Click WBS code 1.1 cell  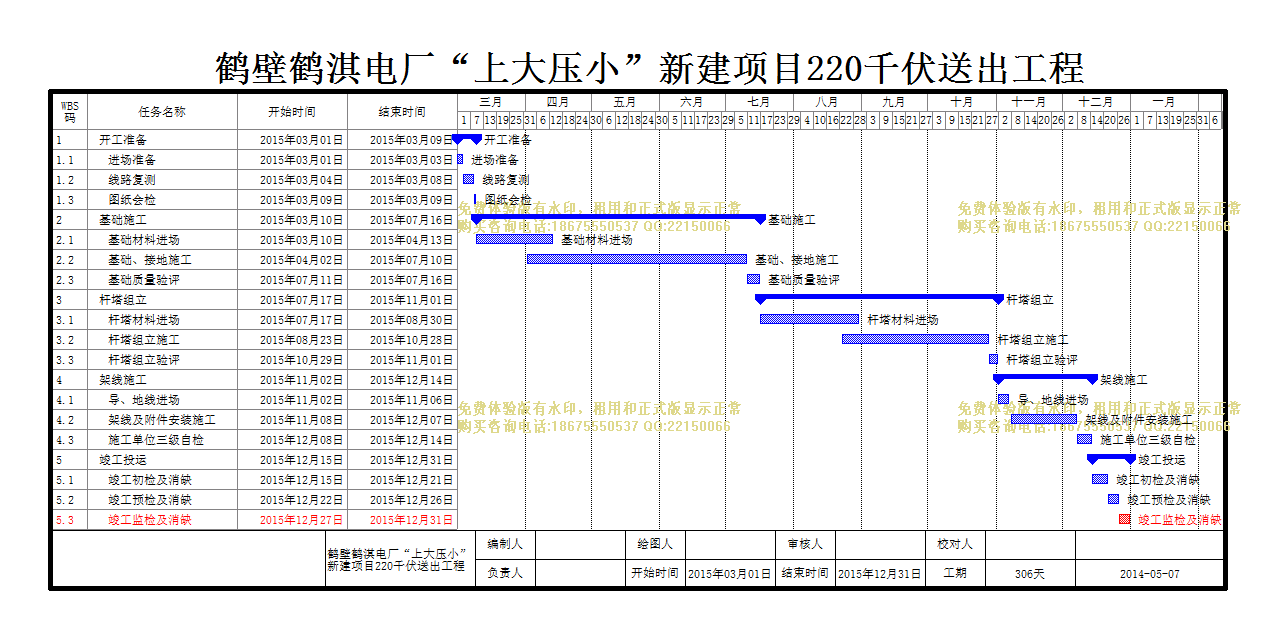[x=69, y=160]
